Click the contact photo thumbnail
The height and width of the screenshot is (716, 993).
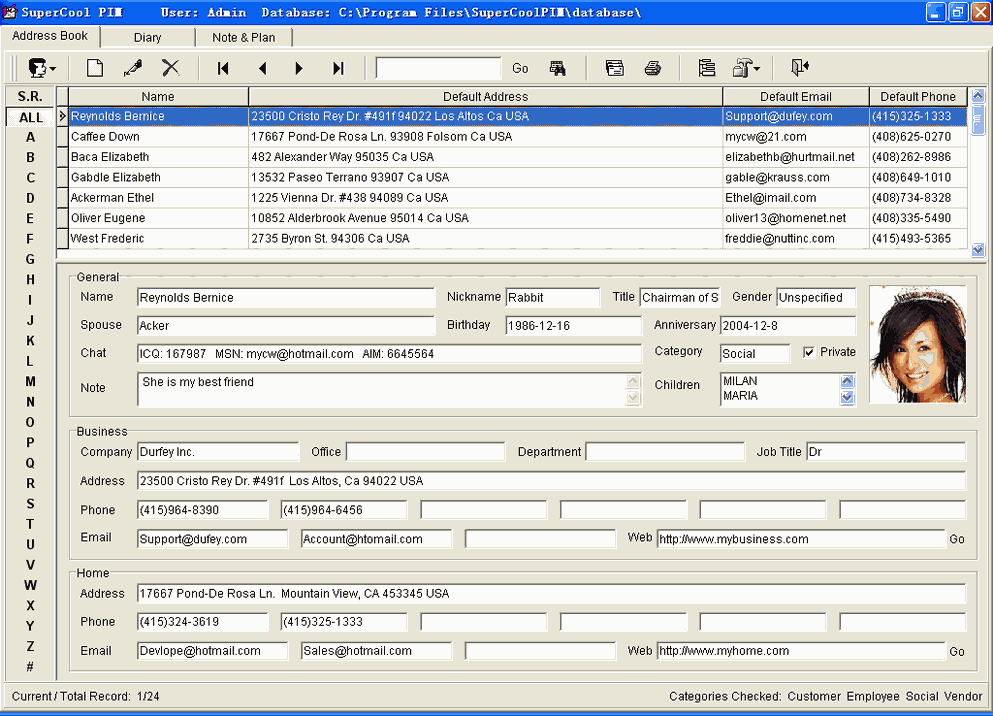click(x=917, y=345)
